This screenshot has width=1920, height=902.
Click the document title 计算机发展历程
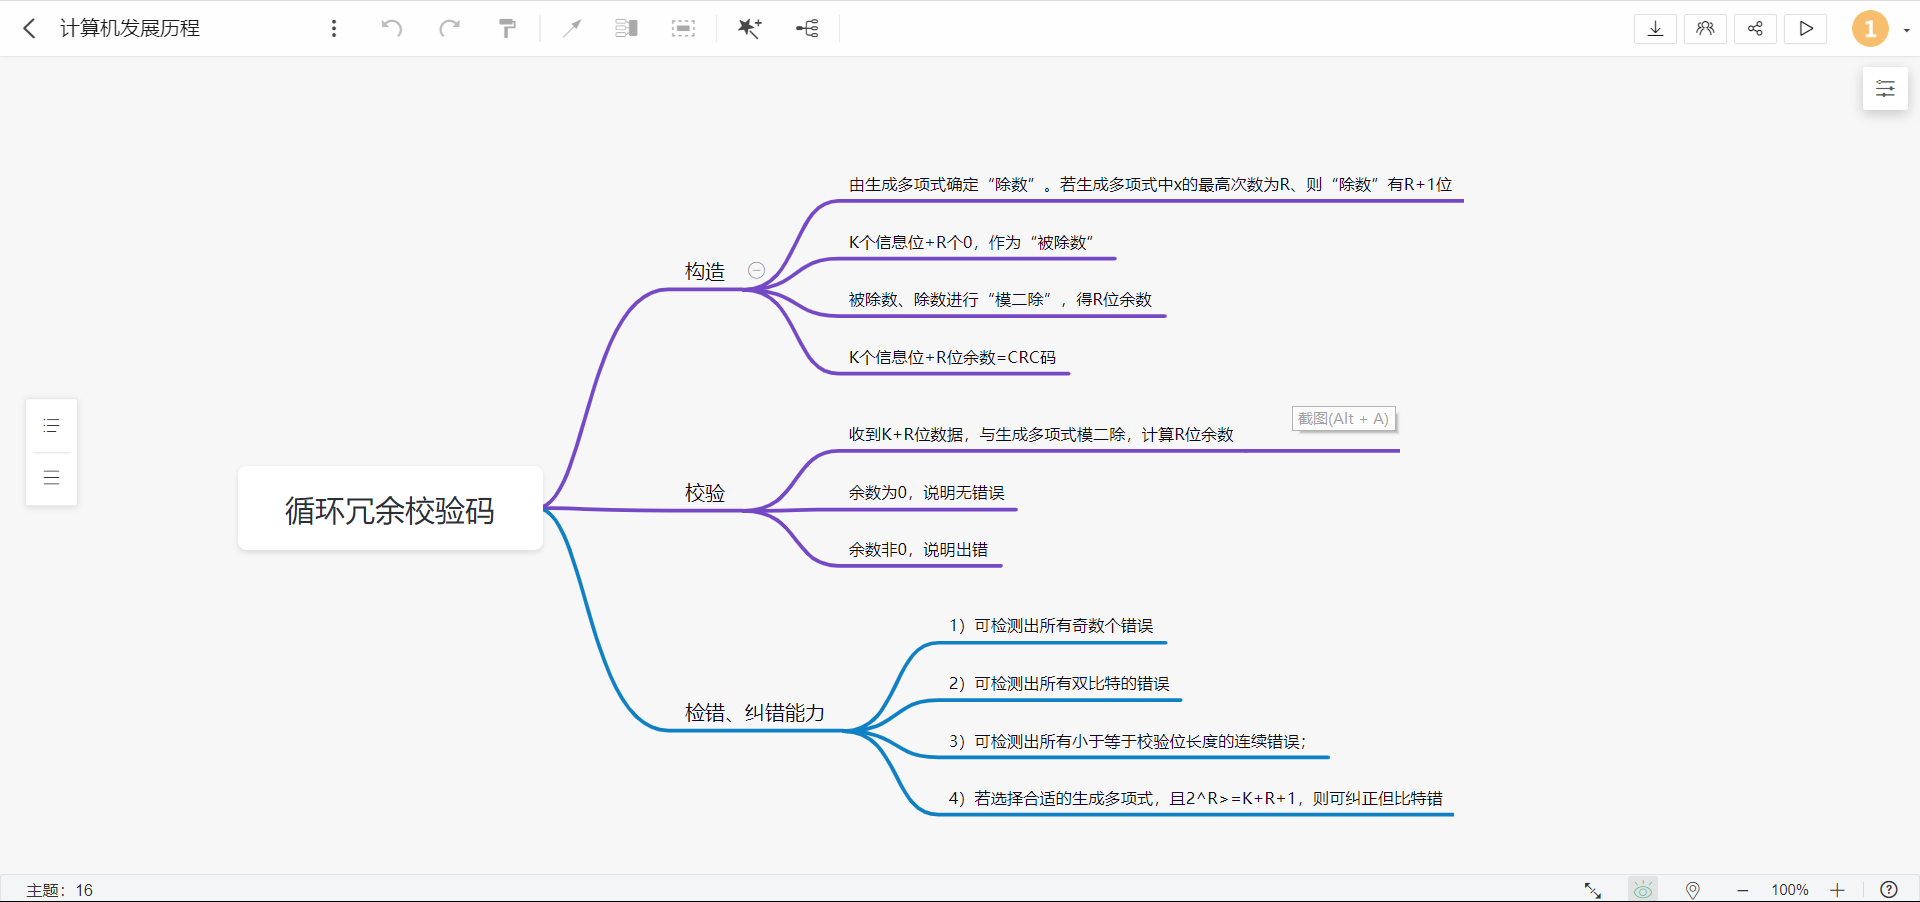[x=130, y=28]
